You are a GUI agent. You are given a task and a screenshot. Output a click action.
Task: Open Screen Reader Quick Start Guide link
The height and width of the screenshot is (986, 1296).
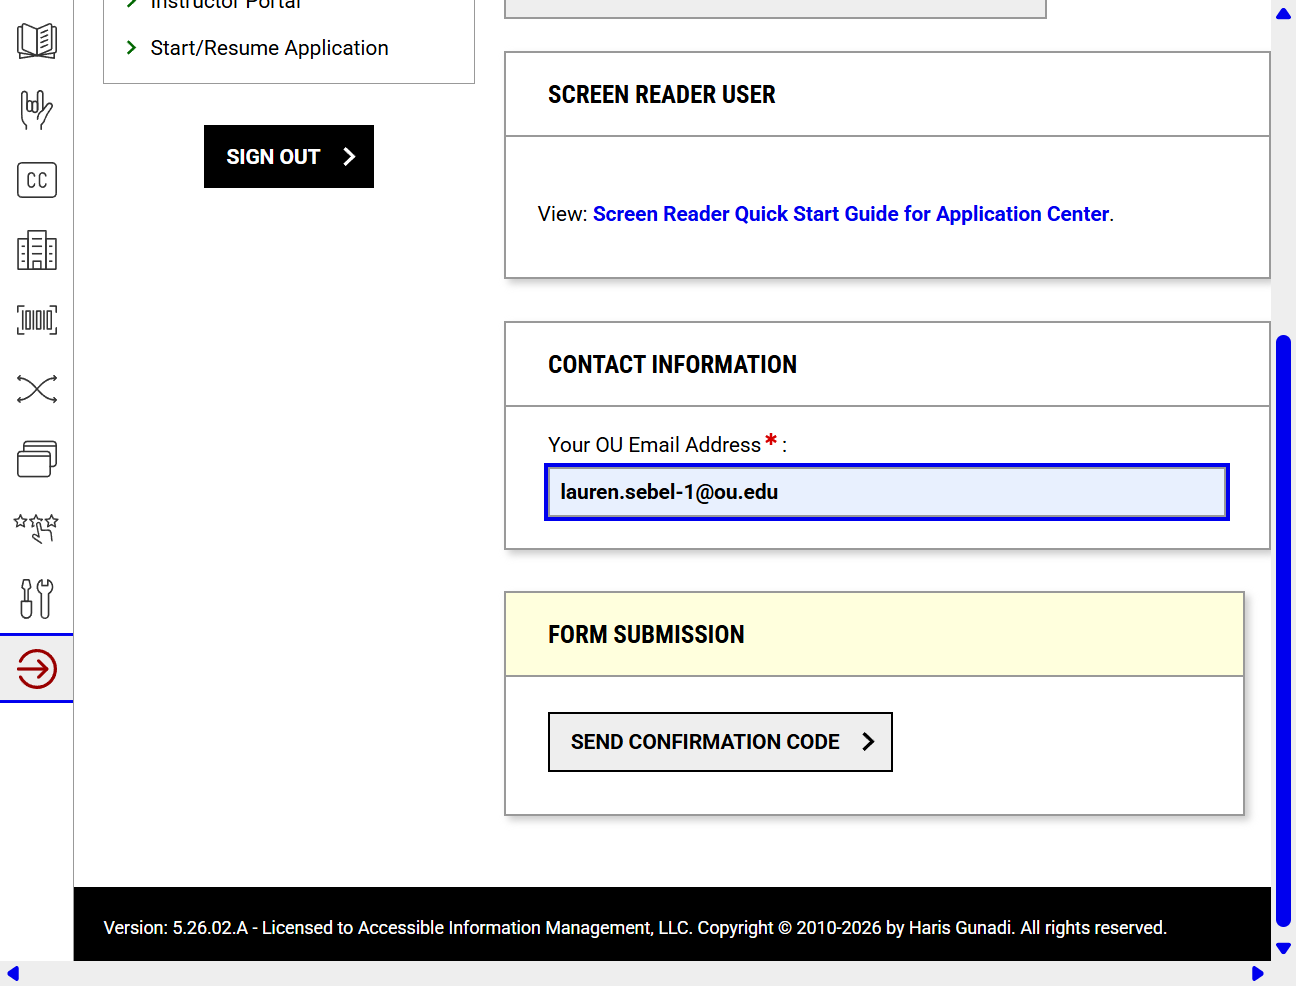click(x=851, y=214)
